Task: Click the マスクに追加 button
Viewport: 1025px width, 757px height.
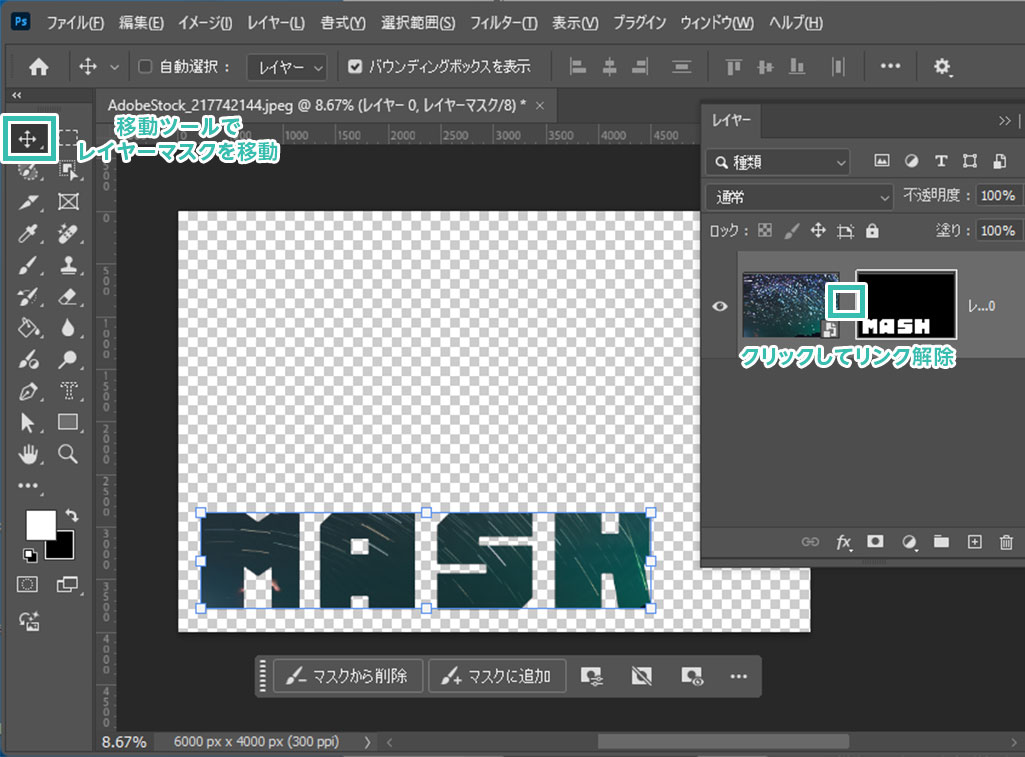Action: click(497, 676)
